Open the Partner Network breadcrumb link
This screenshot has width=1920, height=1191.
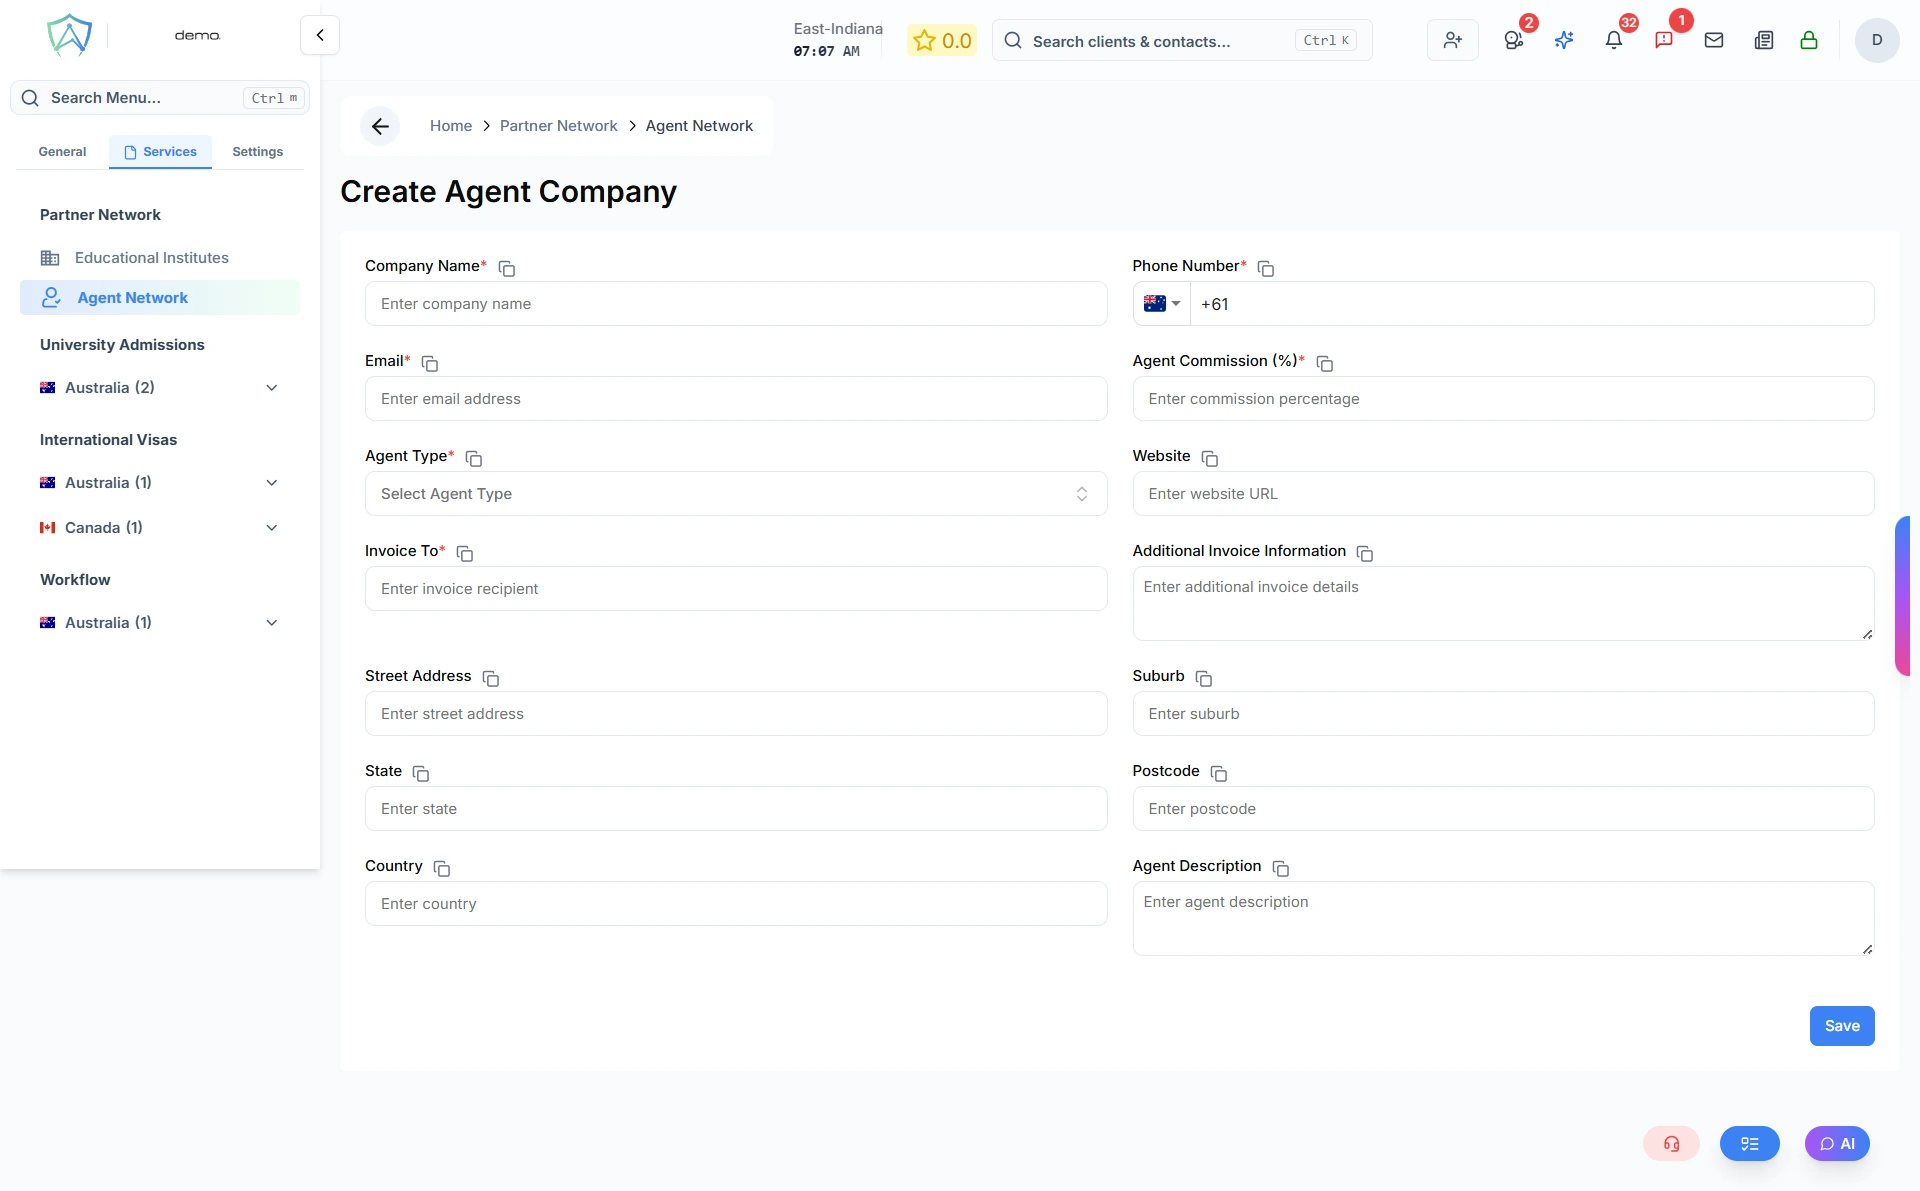pos(558,125)
